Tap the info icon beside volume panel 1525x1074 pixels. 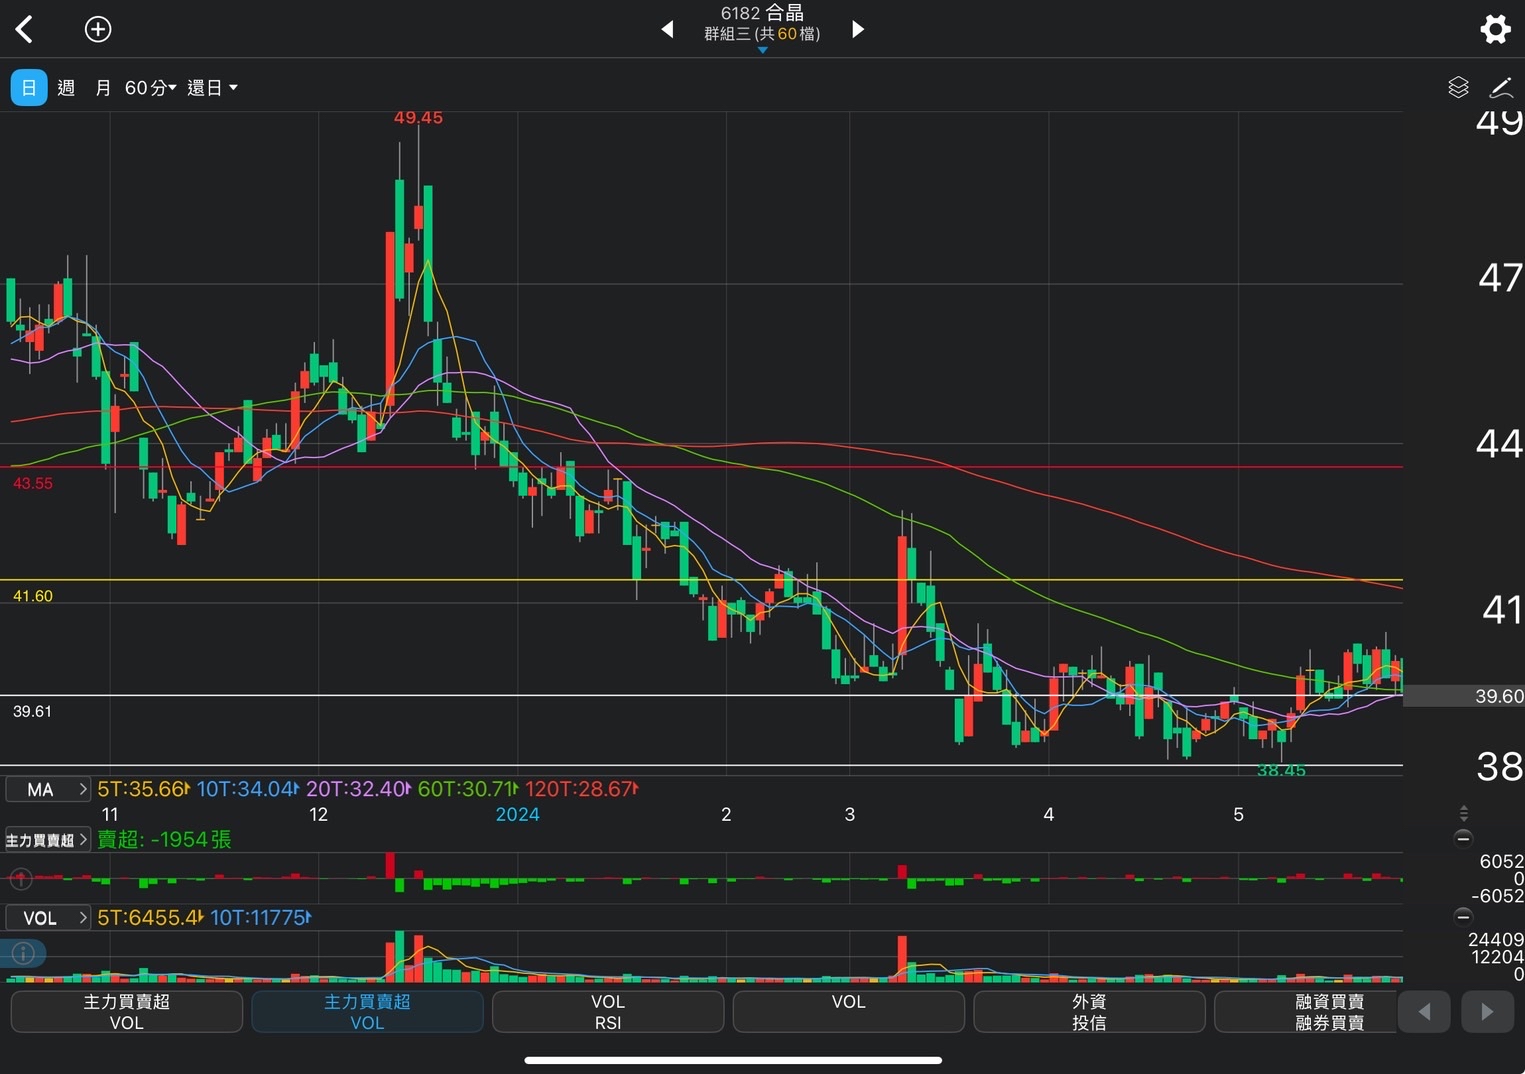23,953
